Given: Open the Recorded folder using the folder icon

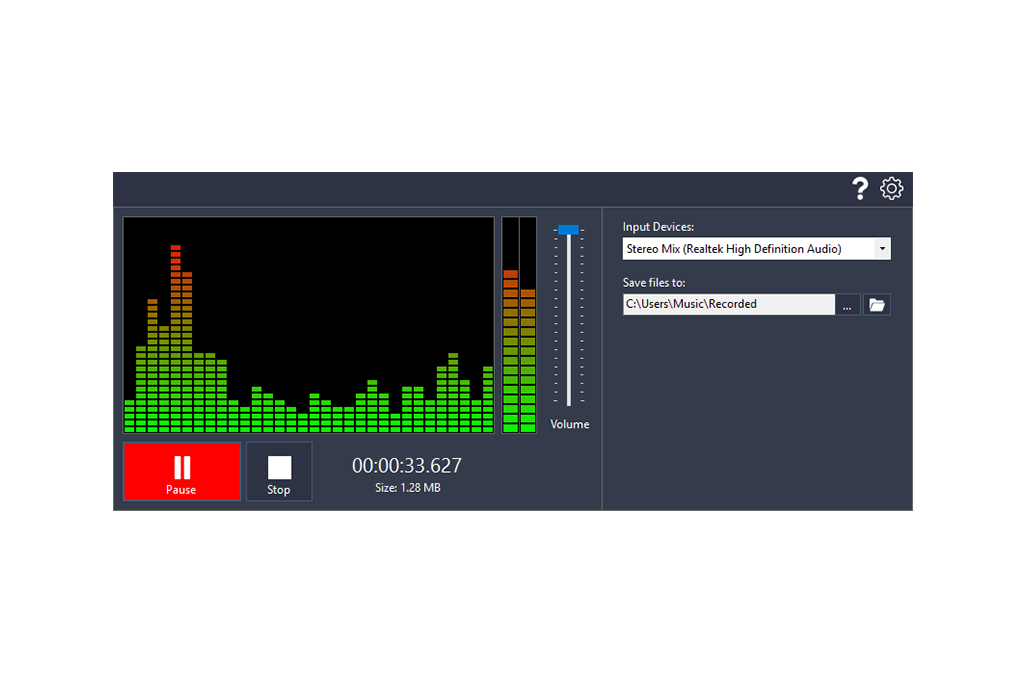Looking at the screenshot, I should [877, 304].
